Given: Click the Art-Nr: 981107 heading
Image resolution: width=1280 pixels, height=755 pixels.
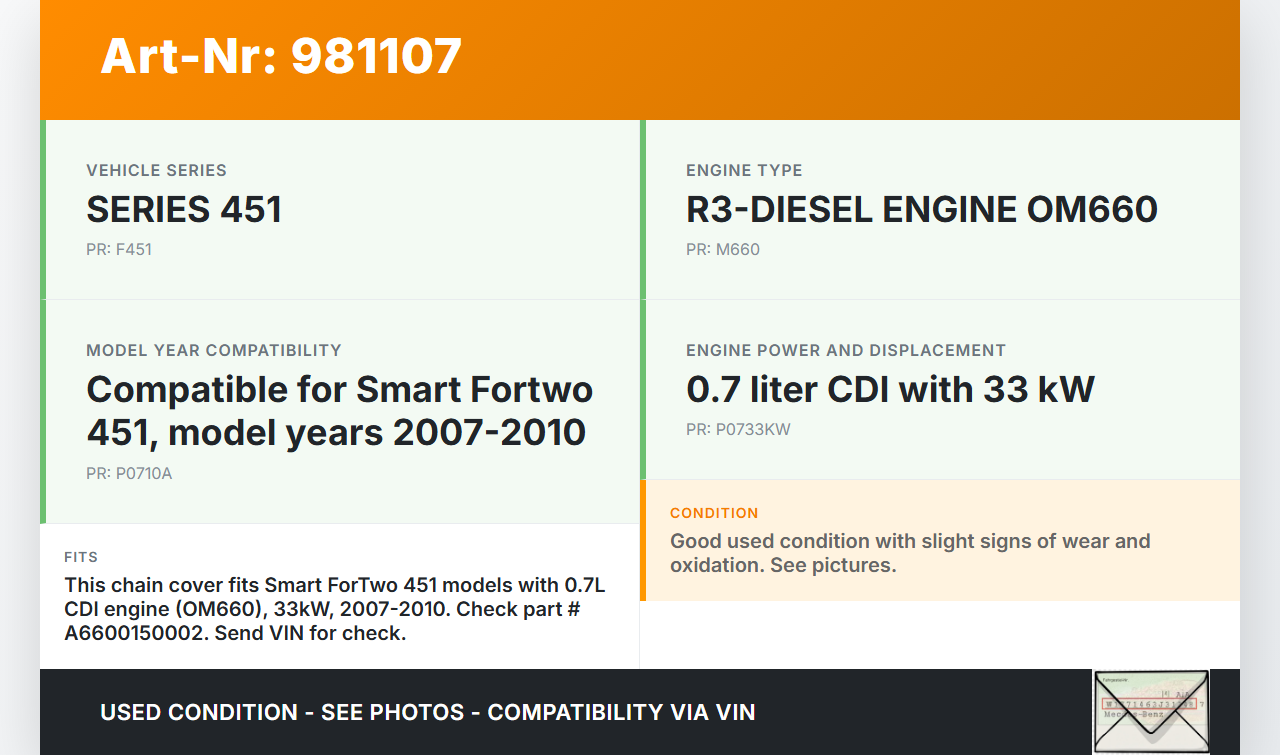Looking at the screenshot, I should [x=281, y=56].
